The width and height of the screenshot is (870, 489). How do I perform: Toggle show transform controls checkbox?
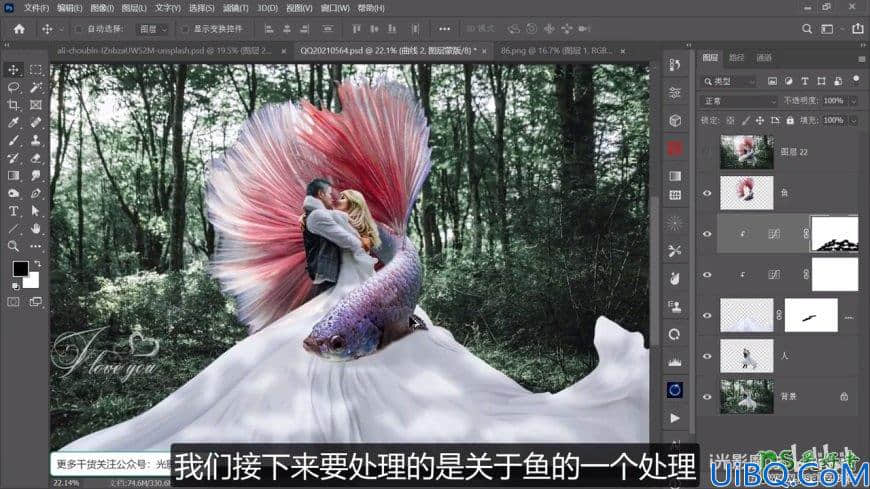185,29
